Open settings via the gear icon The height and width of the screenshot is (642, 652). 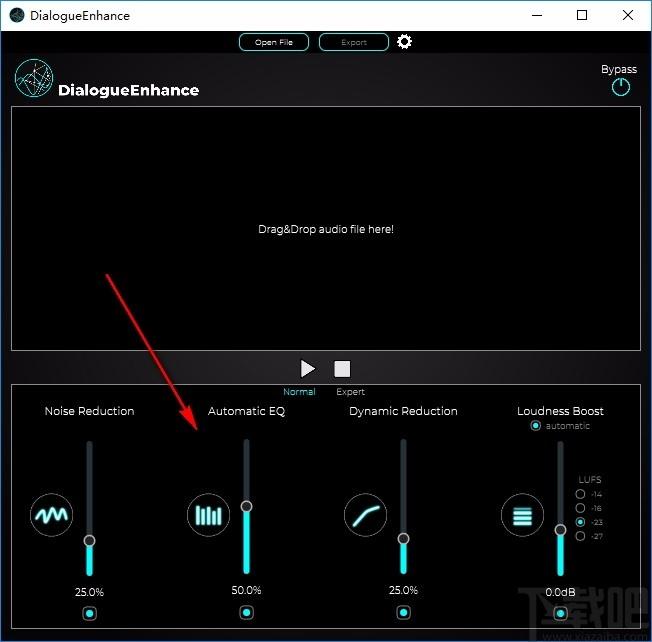404,42
